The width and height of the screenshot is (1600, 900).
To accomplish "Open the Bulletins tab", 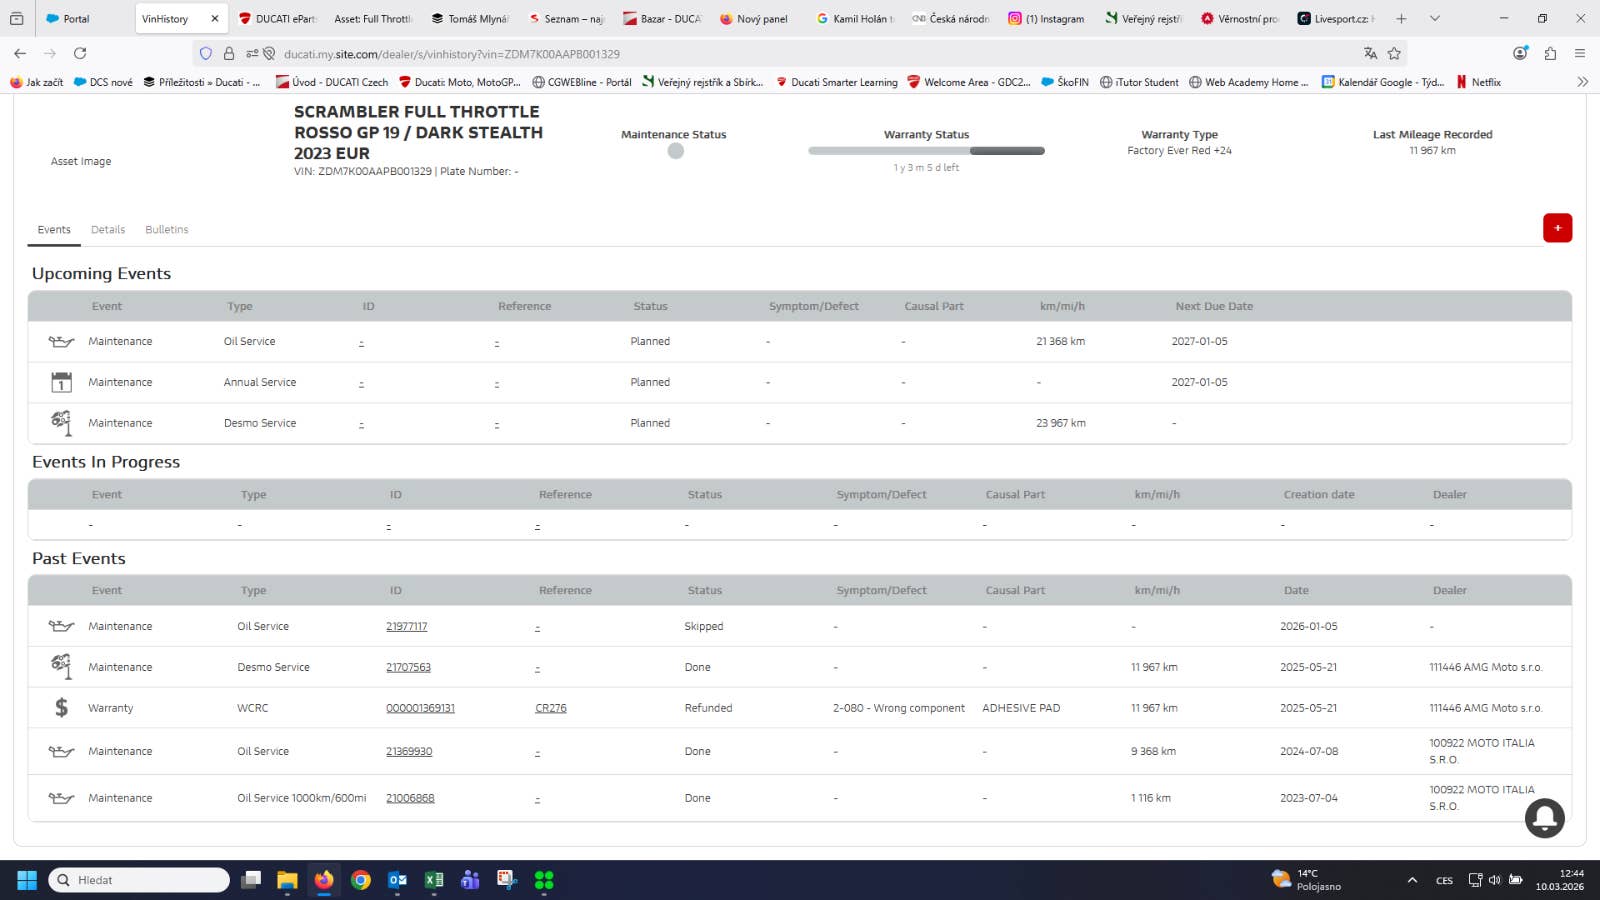I will 167,230.
